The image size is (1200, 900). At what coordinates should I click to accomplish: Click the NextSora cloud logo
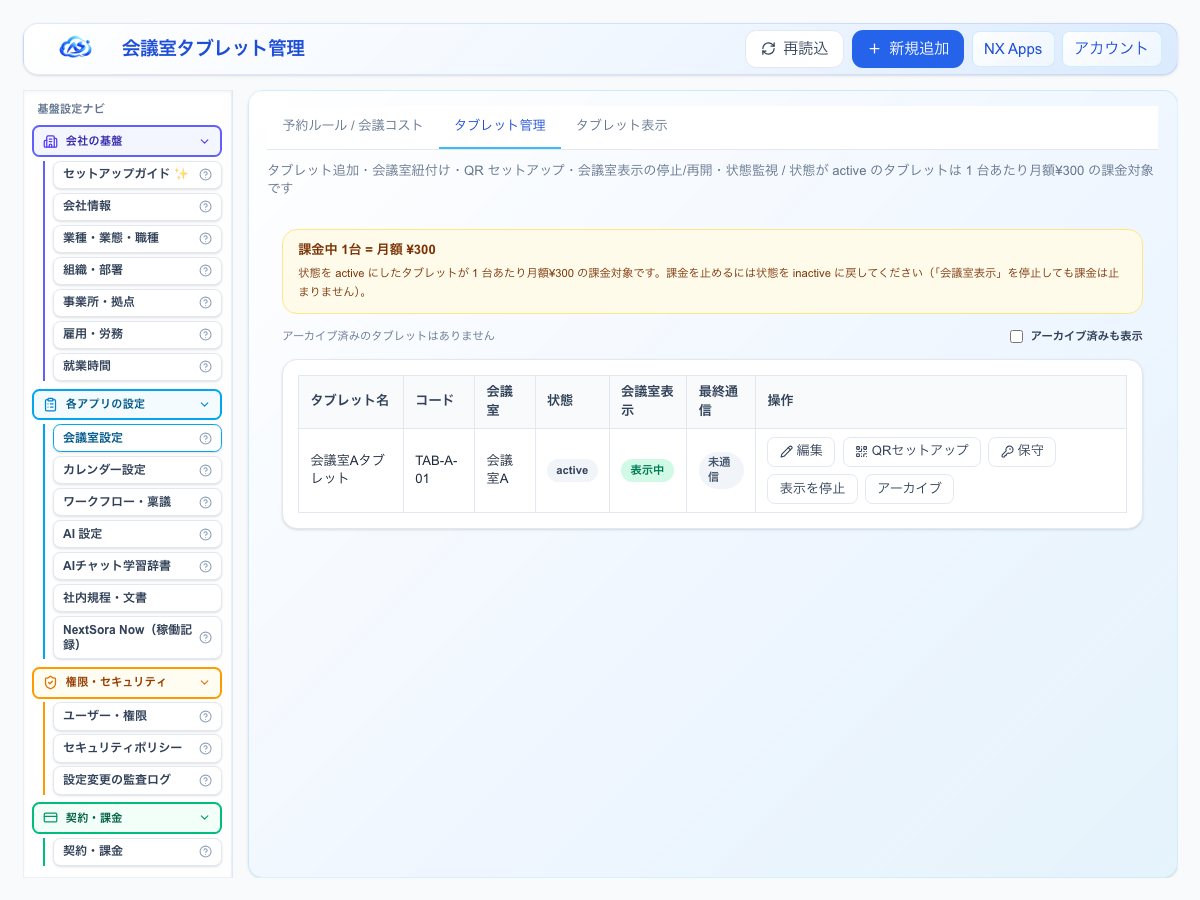tap(76, 48)
